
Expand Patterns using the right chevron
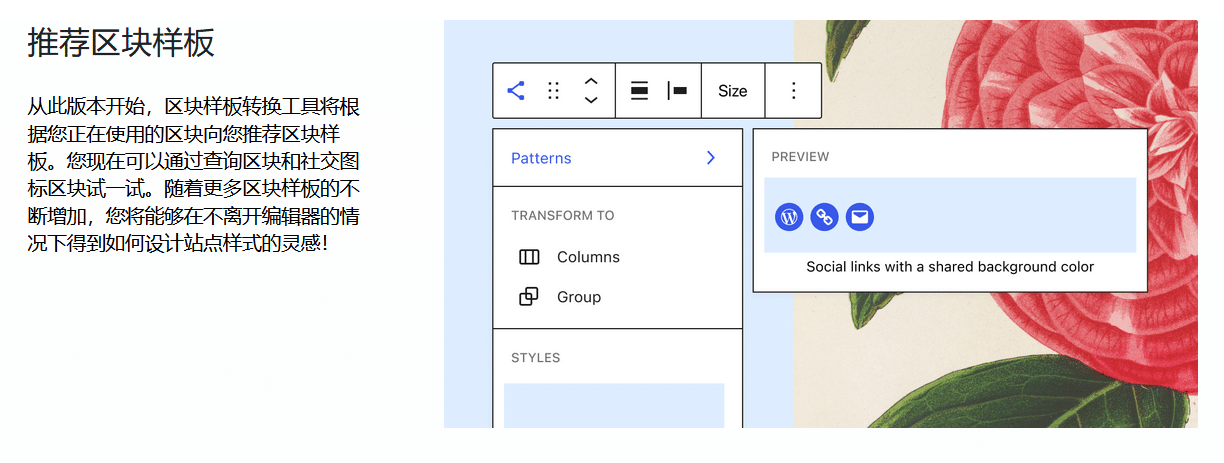(x=711, y=158)
